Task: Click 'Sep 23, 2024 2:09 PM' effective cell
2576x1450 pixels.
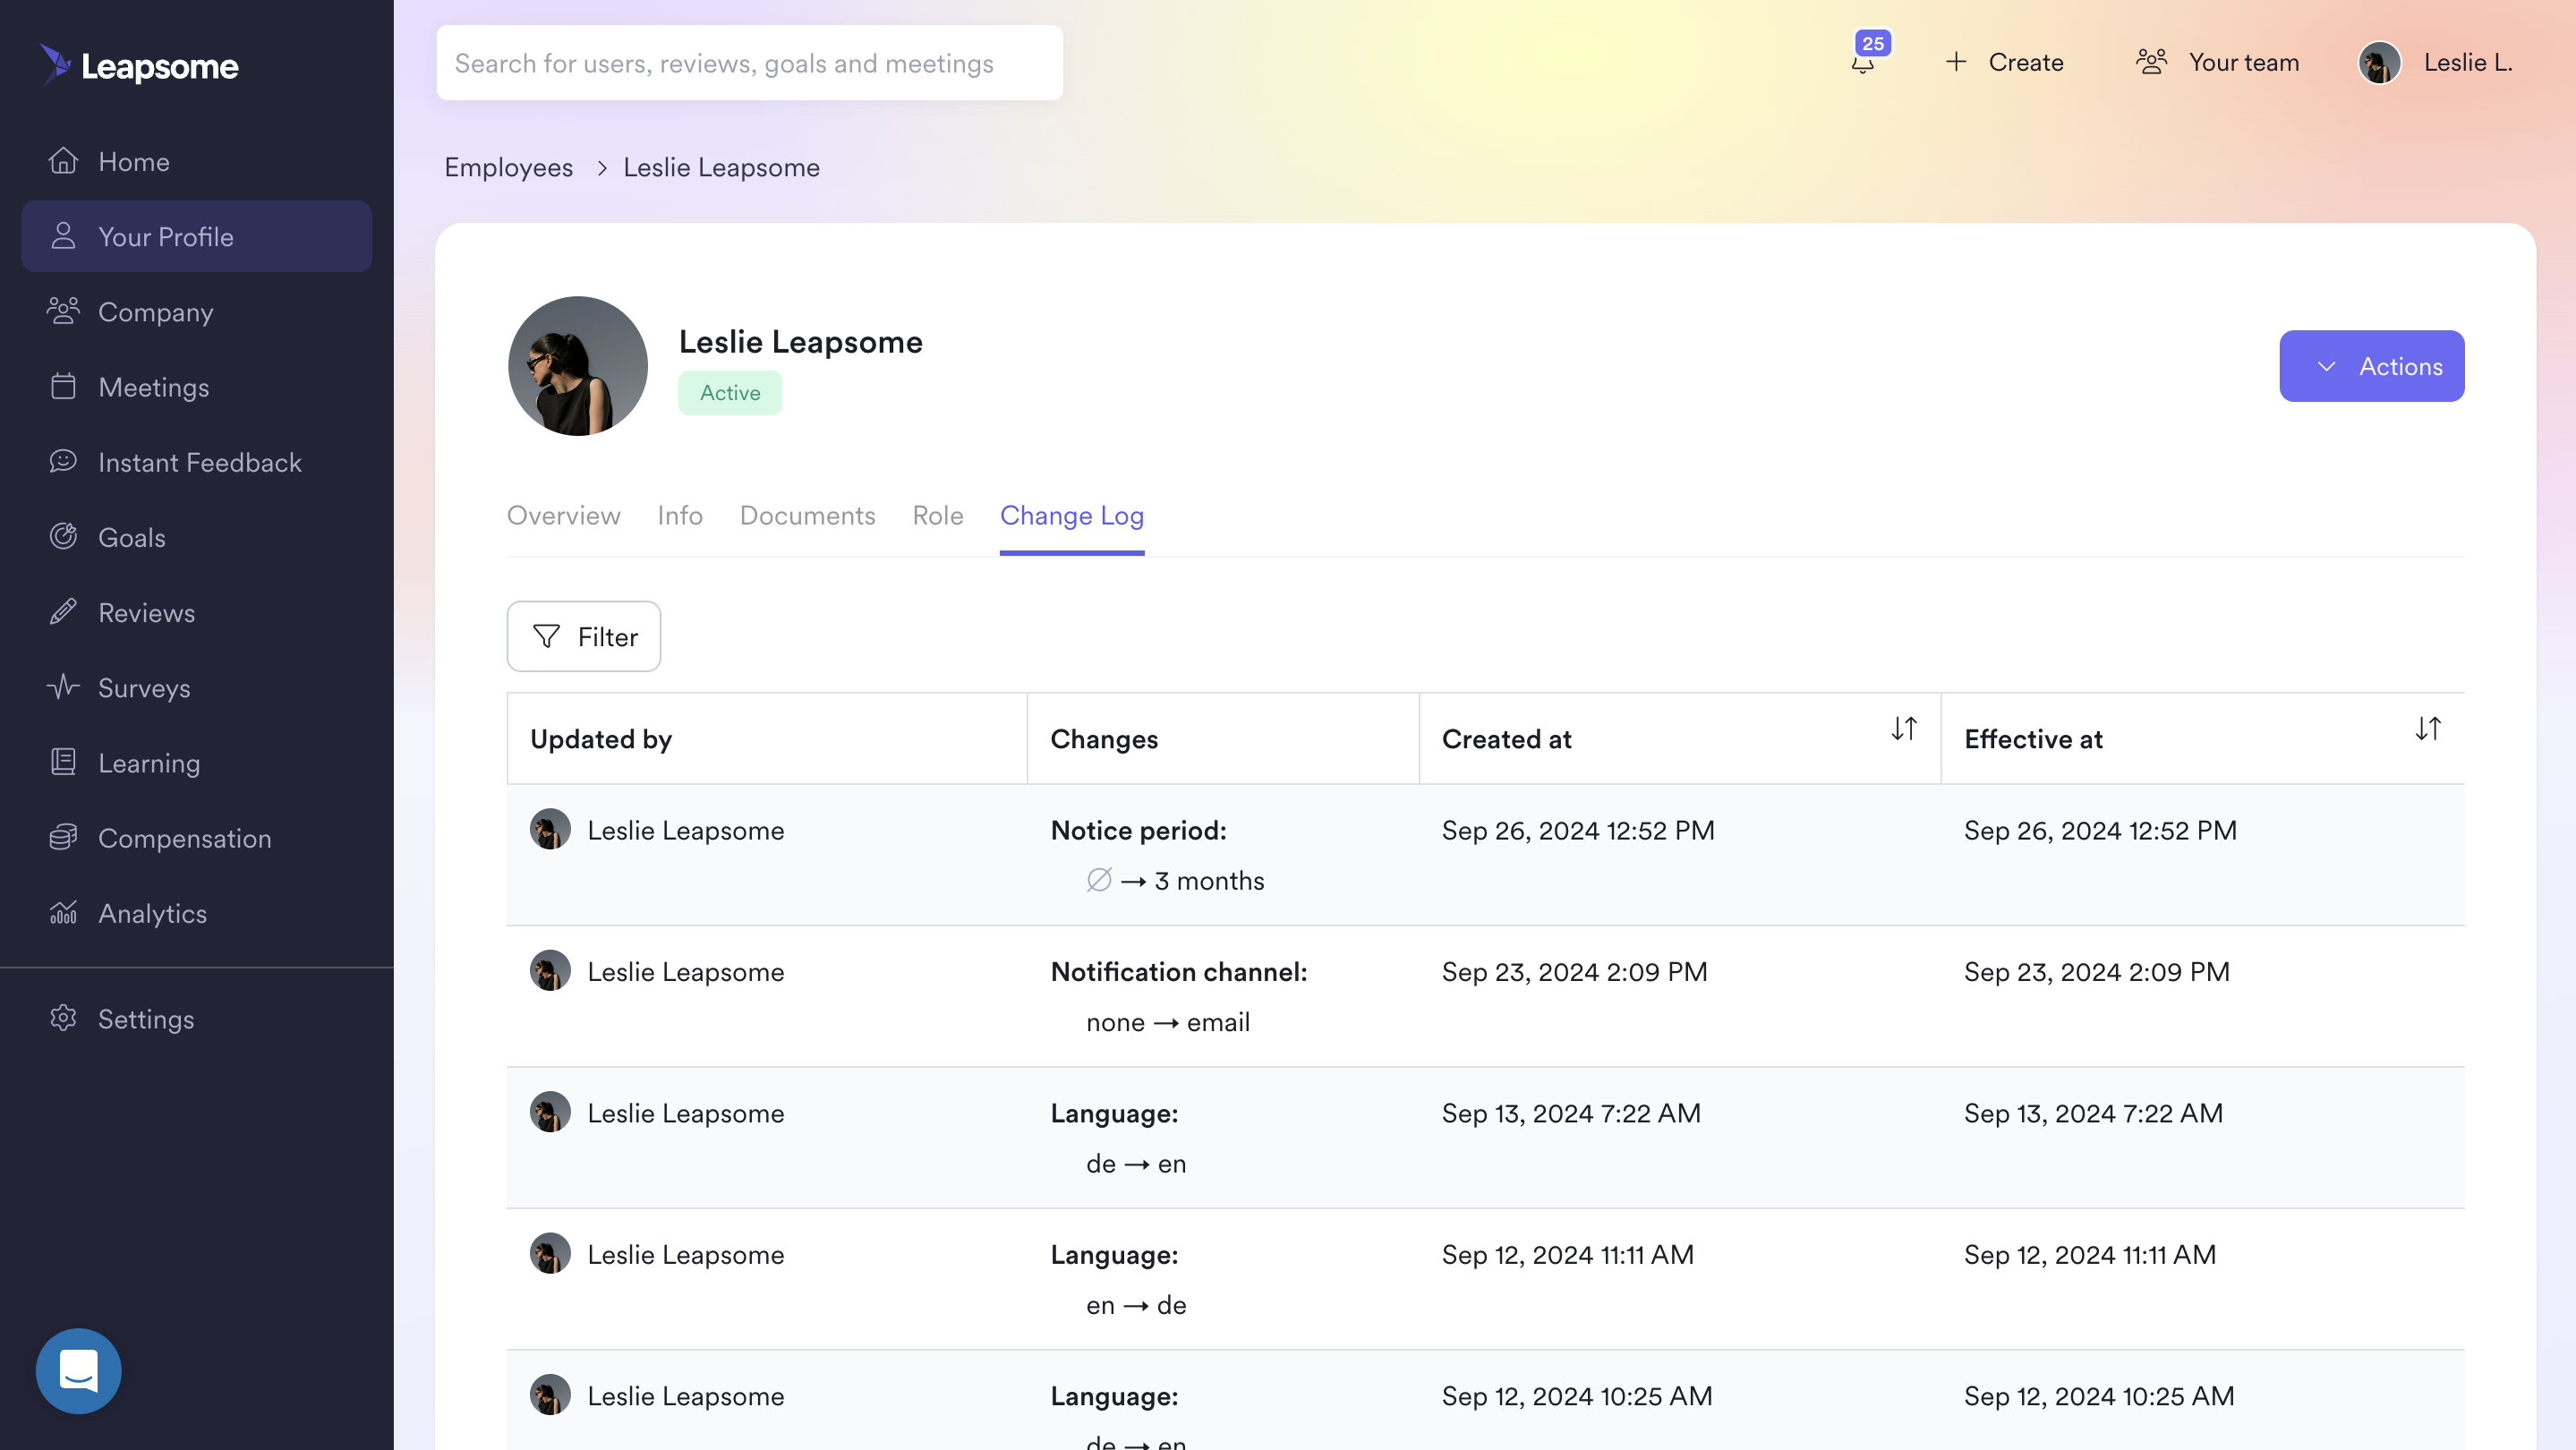Action: [x=2097, y=971]
